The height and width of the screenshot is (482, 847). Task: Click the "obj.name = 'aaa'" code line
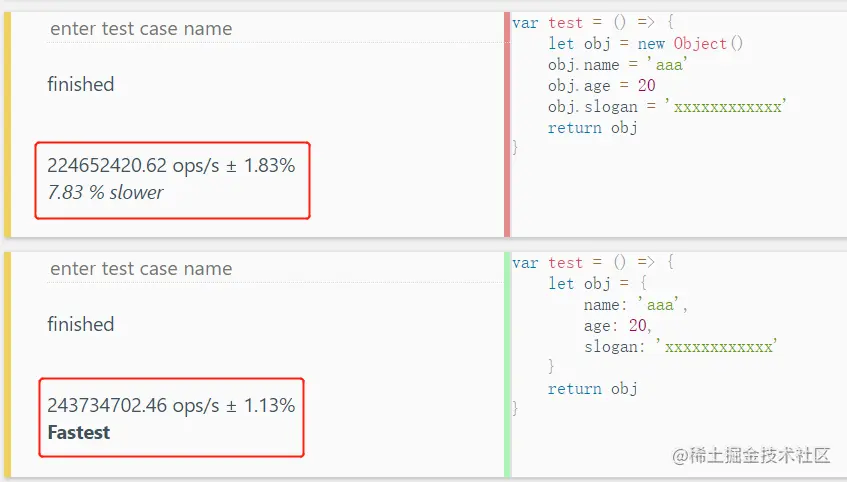pyautogui.click(x=617, y=64)
